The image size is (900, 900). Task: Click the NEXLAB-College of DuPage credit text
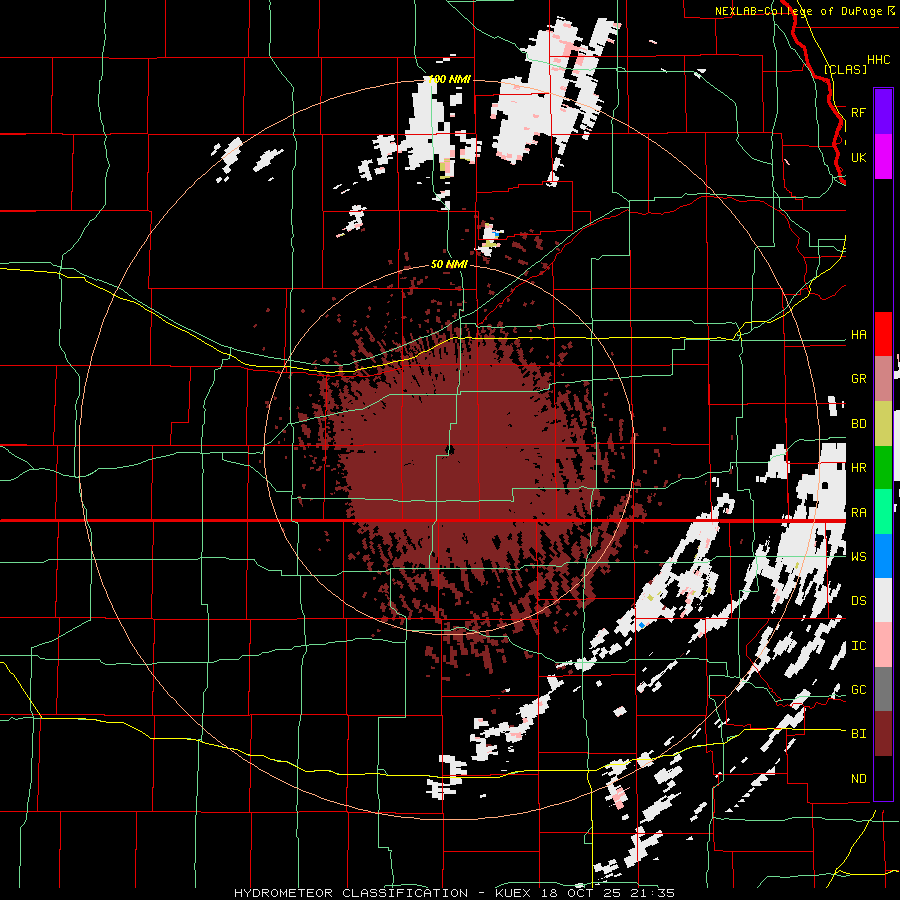797,11
